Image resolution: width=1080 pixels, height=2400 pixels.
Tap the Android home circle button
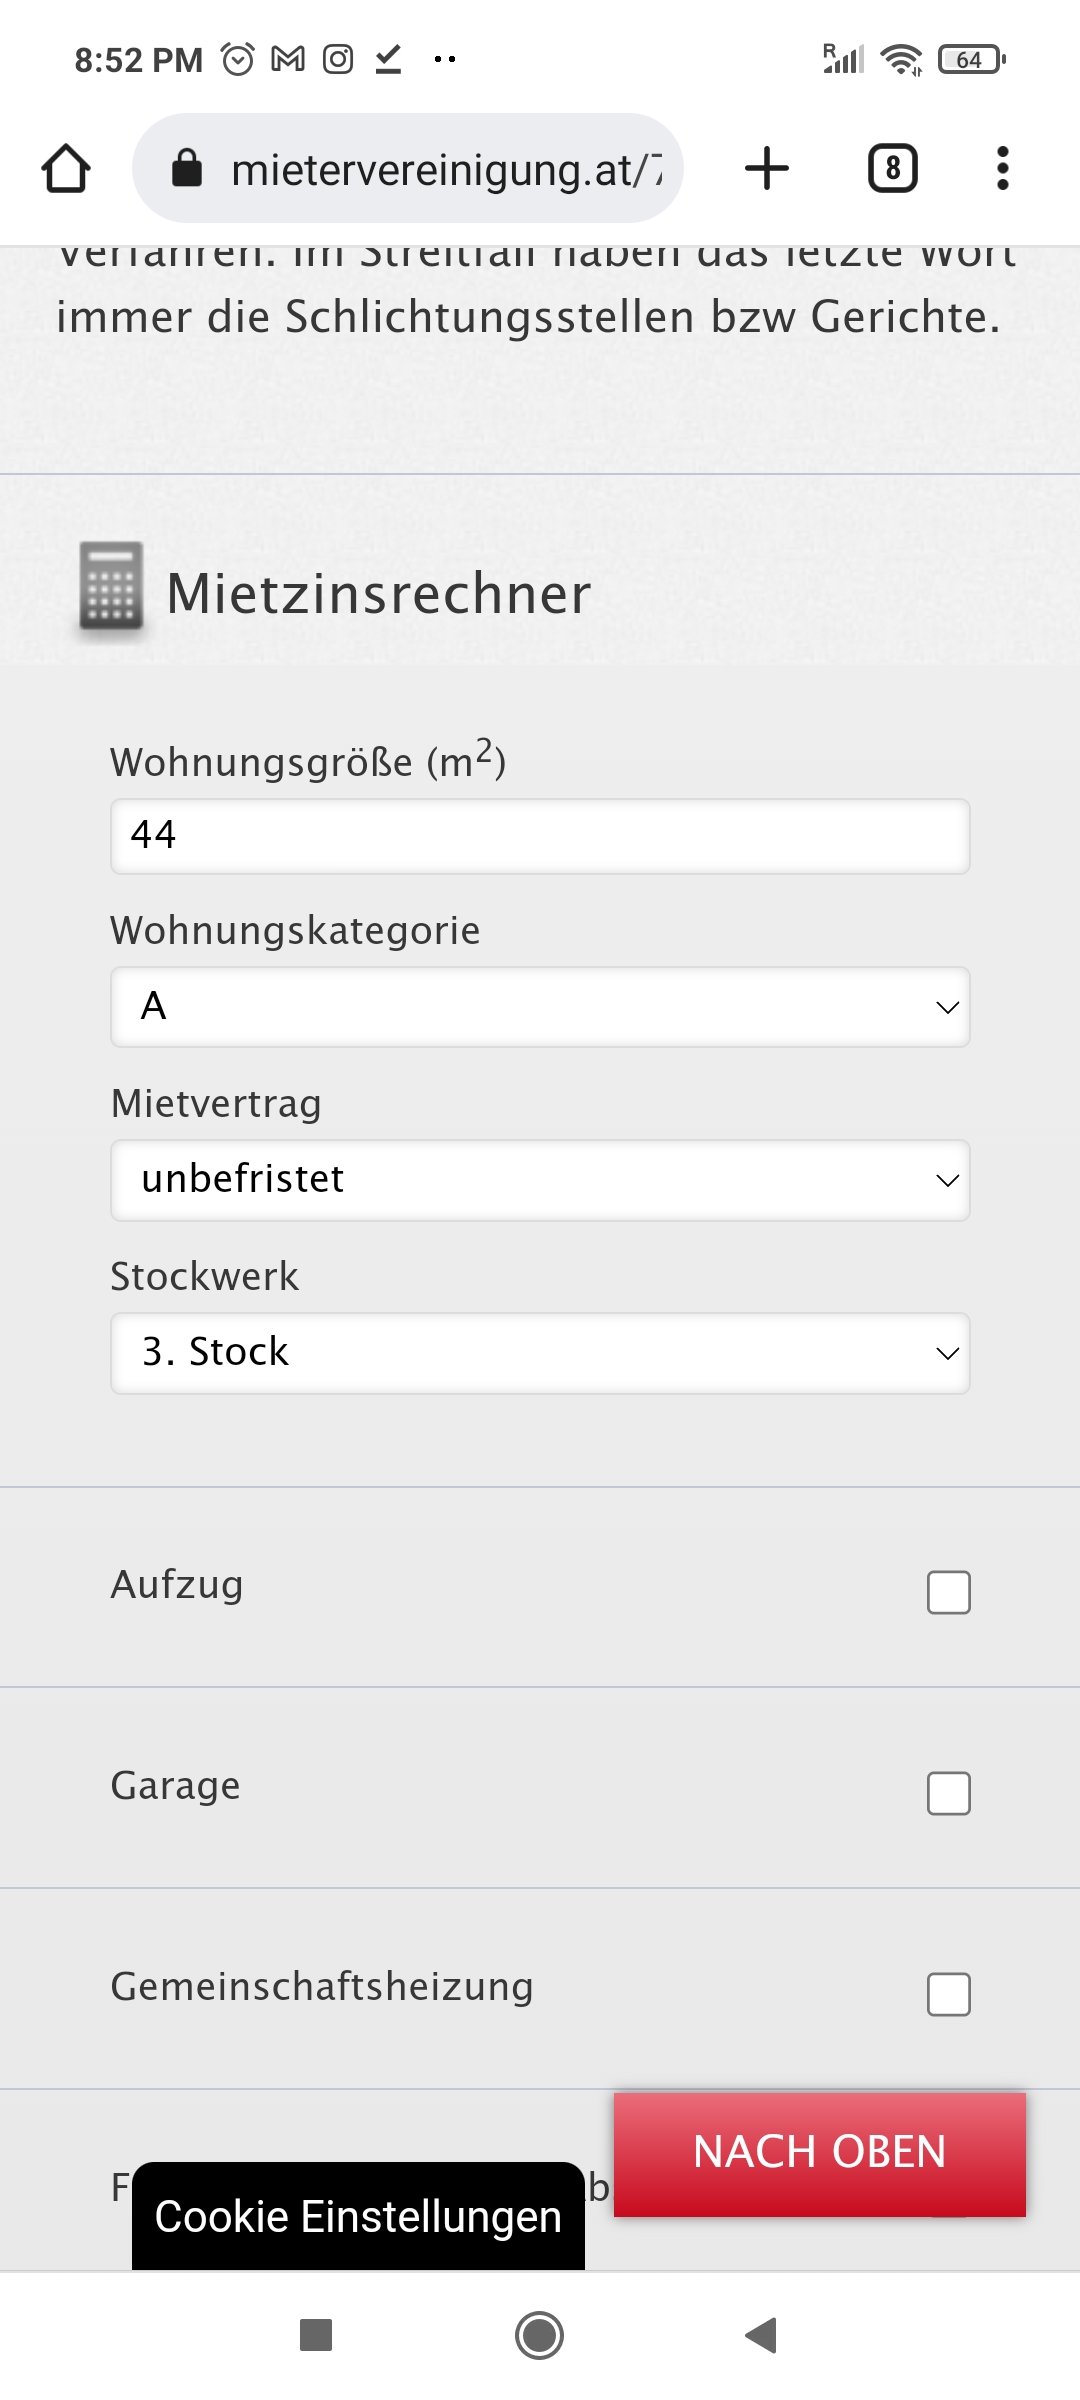540,2336
